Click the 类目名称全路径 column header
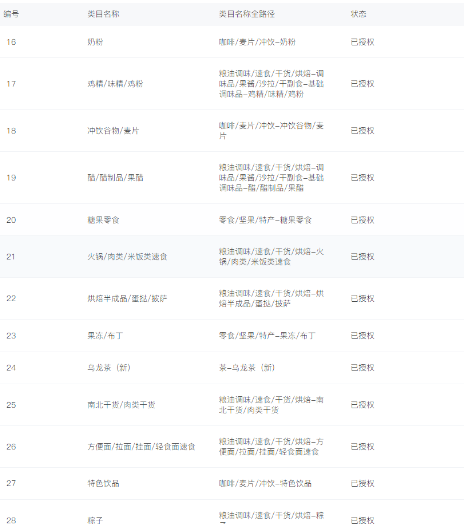This screenshot has height=524, width=464. tap(247, 14)
